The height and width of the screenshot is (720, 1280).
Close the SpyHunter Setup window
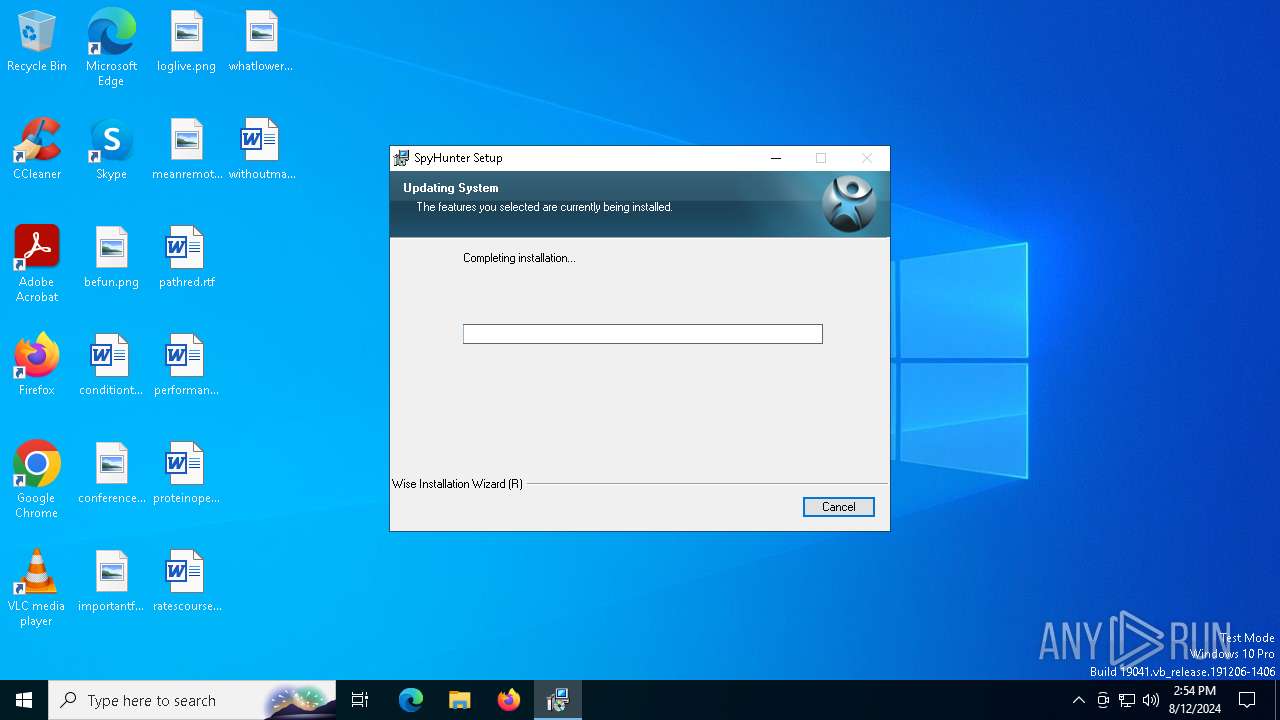coord(867,158)
